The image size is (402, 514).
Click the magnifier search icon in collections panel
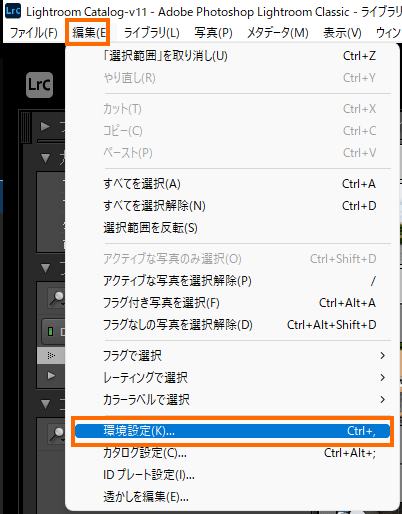(x=57, y=433)
